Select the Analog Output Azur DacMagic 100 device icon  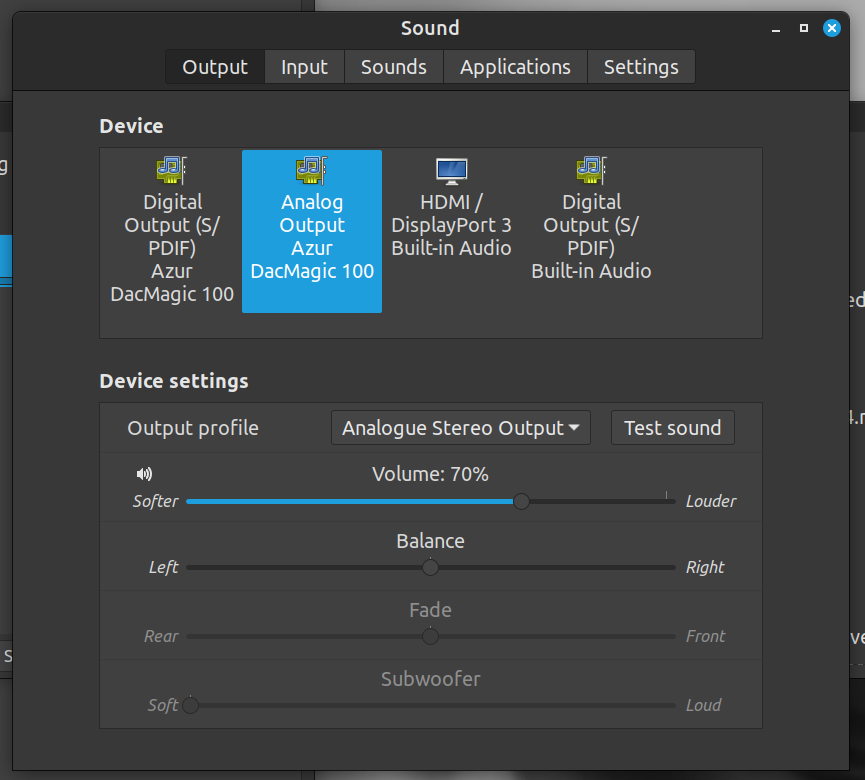pyautogui.click(x=312, y=170)
